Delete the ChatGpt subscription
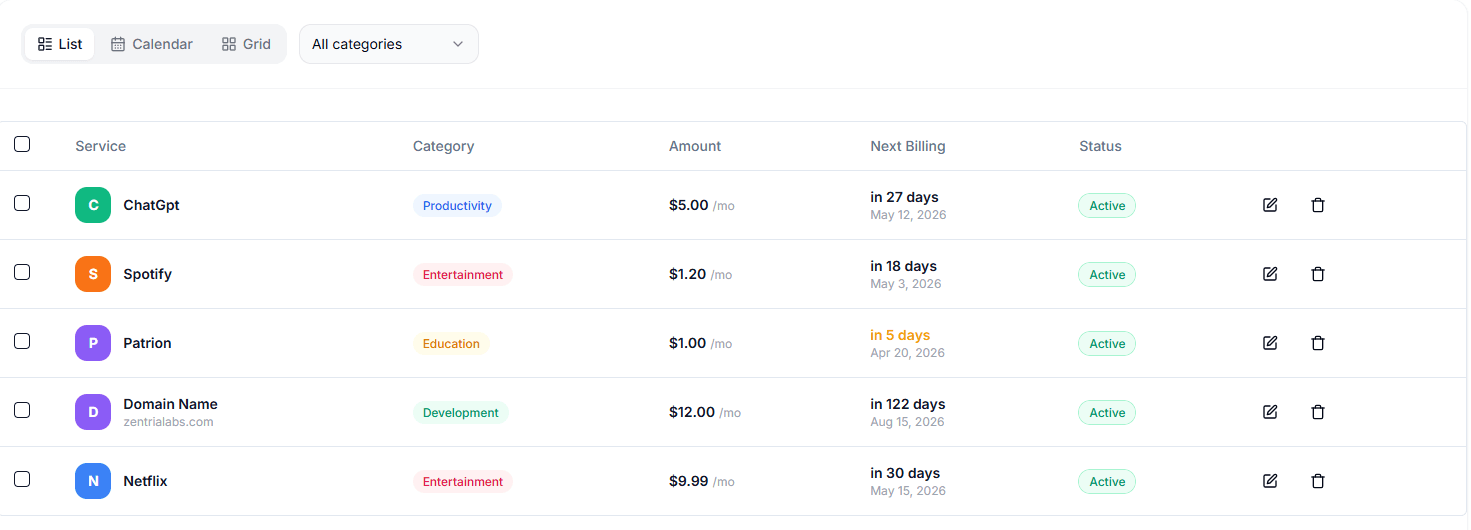This screenshot has width=1471, height=530. click(1318, 205)
